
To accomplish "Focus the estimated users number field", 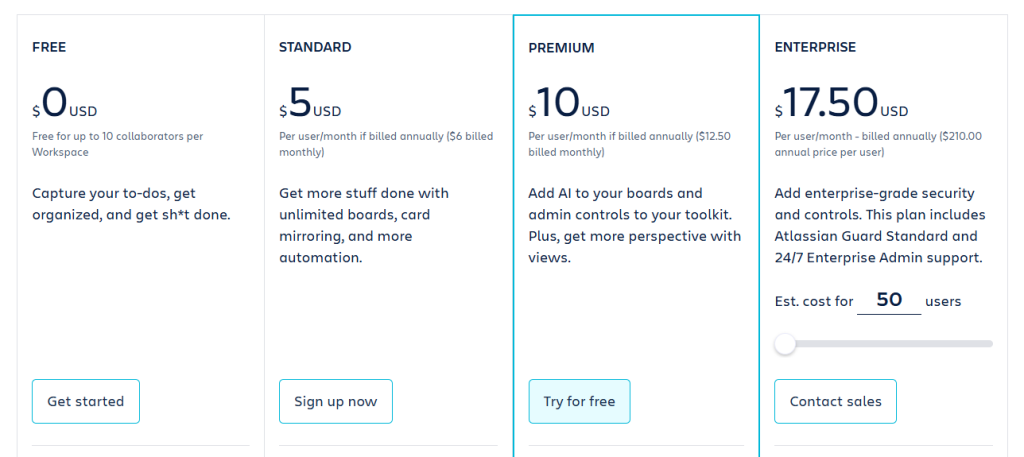I will pos(888,300).
